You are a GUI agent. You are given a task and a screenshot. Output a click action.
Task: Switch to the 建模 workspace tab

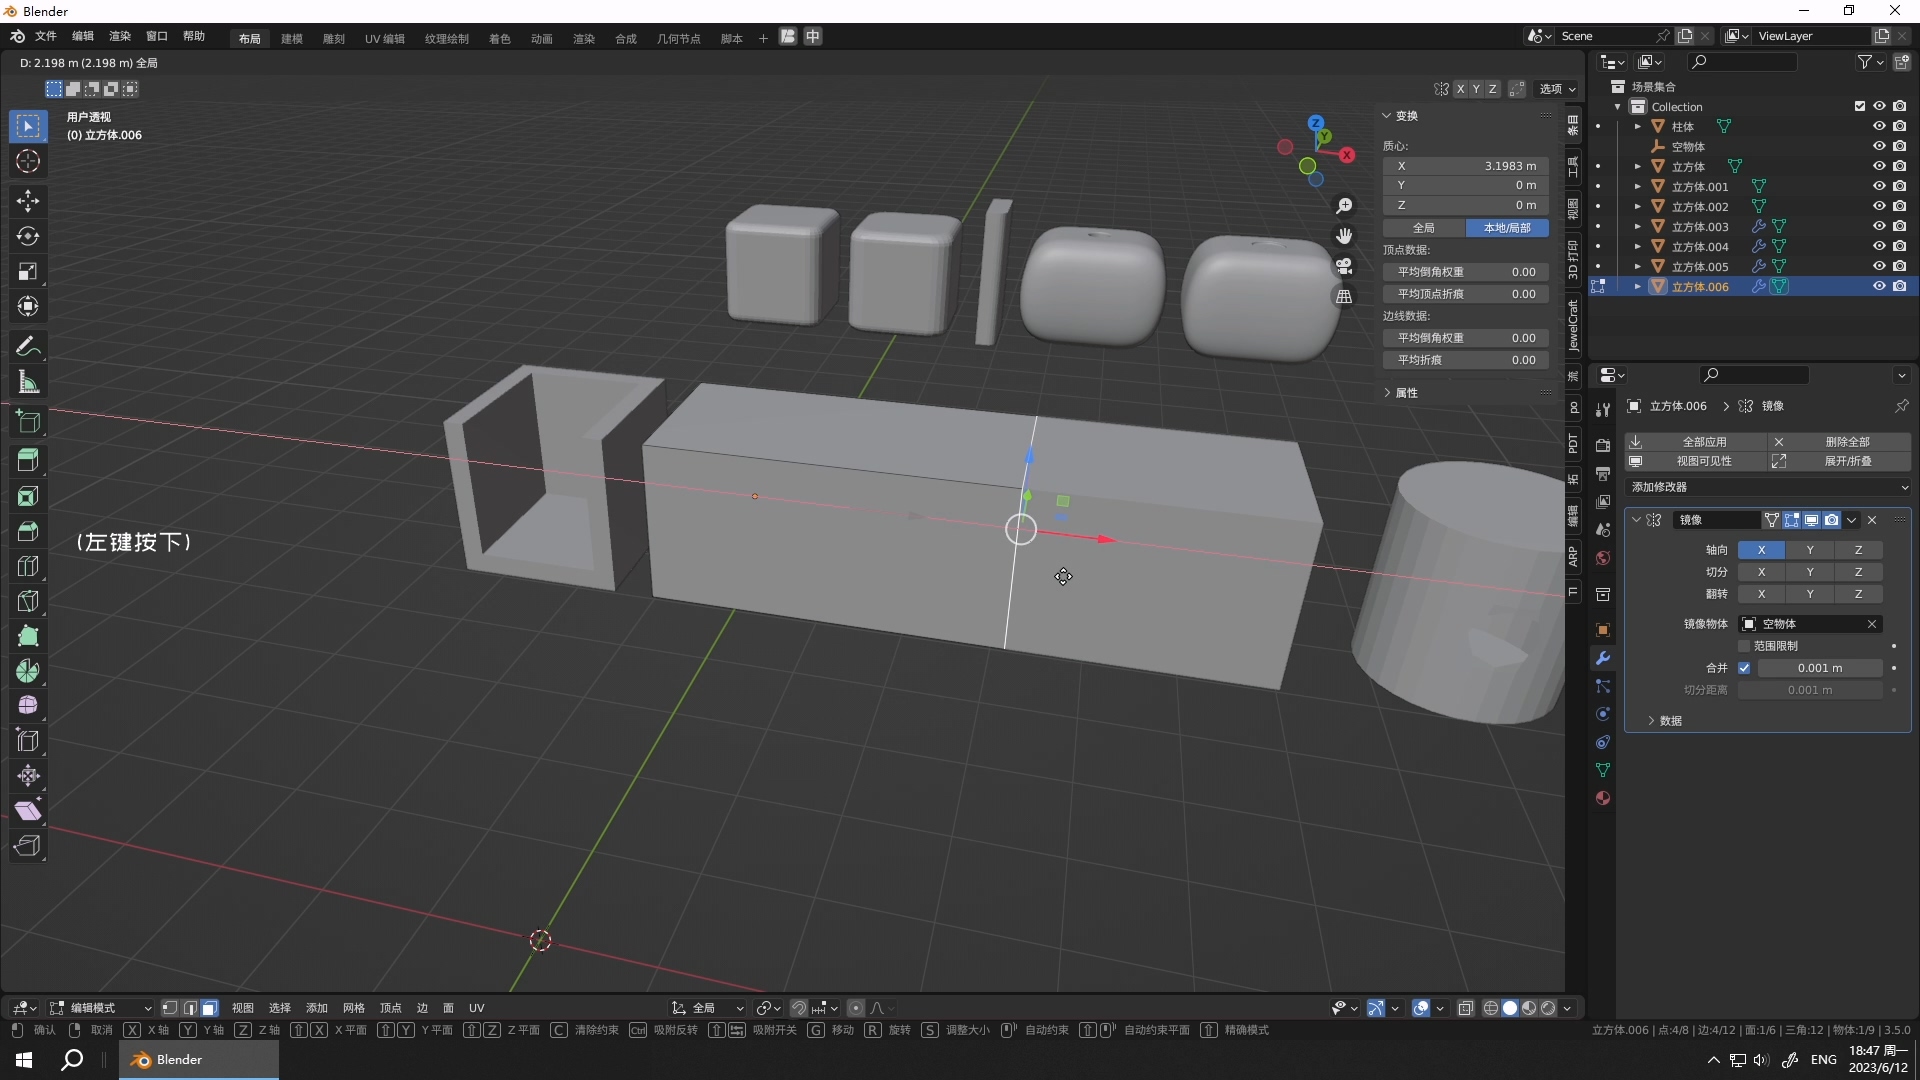[x=291, y=38]
